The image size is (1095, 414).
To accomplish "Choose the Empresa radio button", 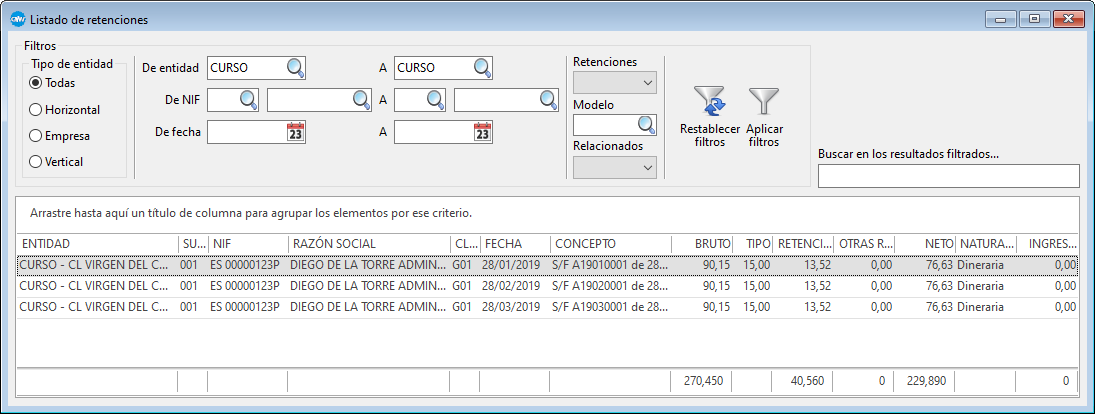I will click(x=37, y=136).
